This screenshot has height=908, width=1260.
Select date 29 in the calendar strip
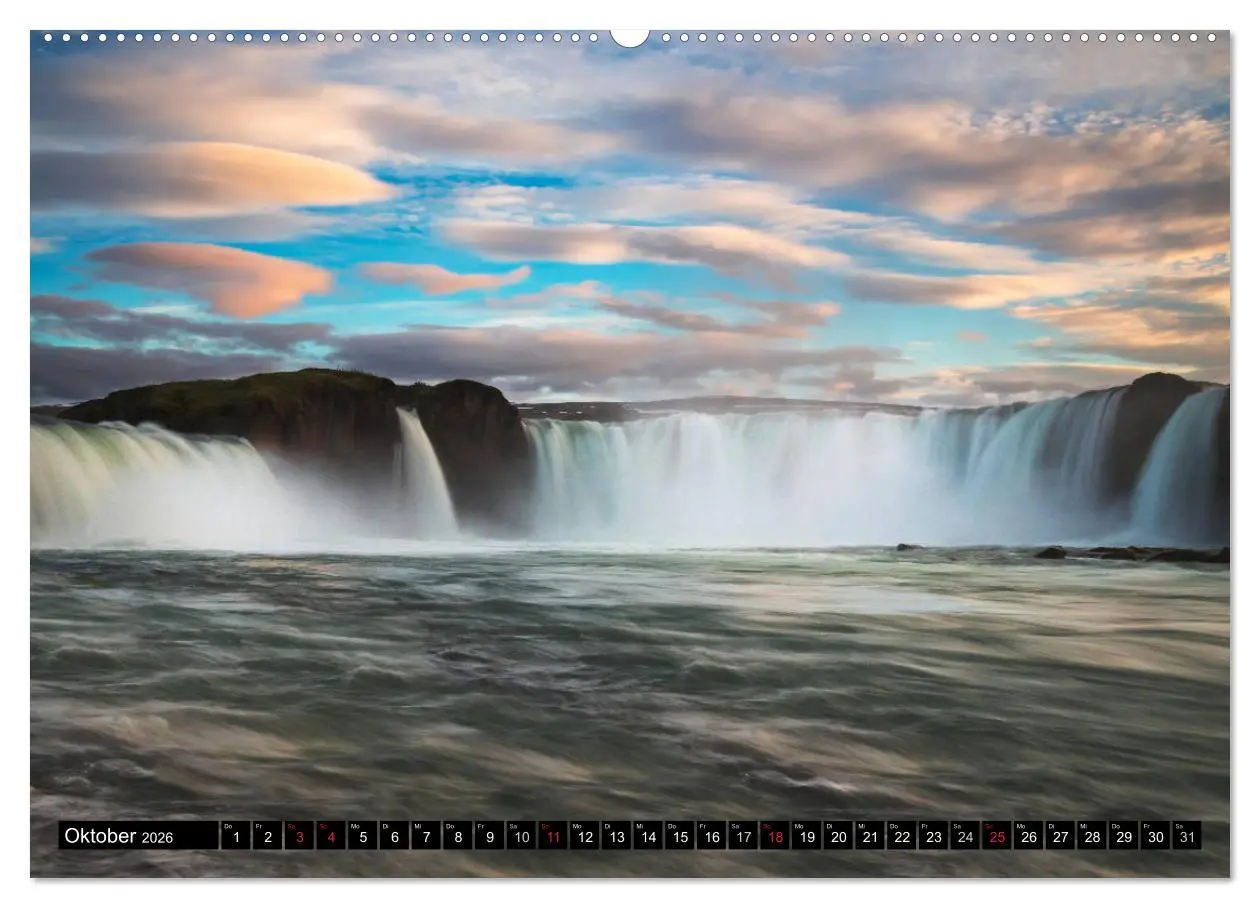coord(1124,836)
